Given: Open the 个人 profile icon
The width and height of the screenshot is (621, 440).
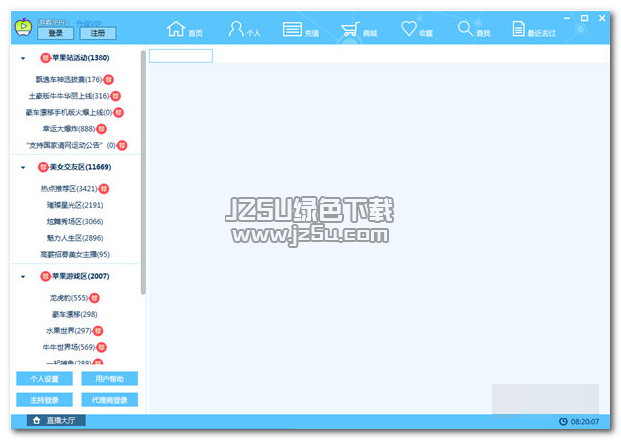Looking at the screenshot, I should click(236, 29).
